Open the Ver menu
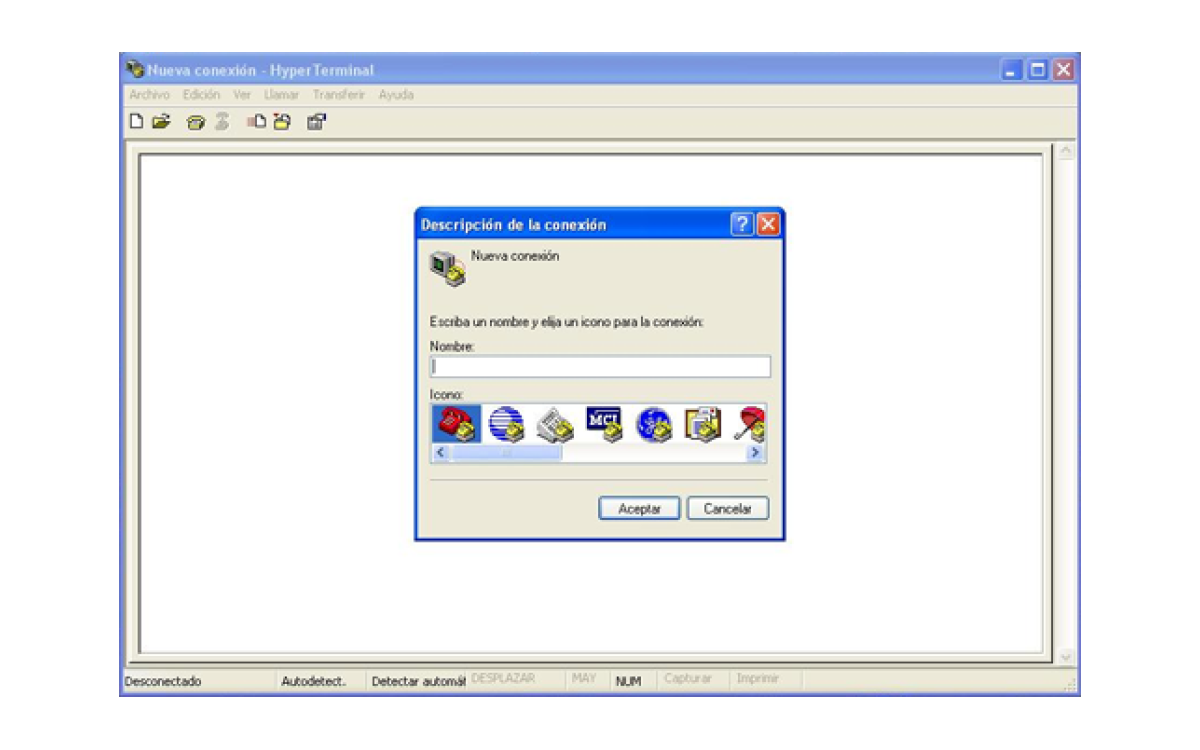 242,95
